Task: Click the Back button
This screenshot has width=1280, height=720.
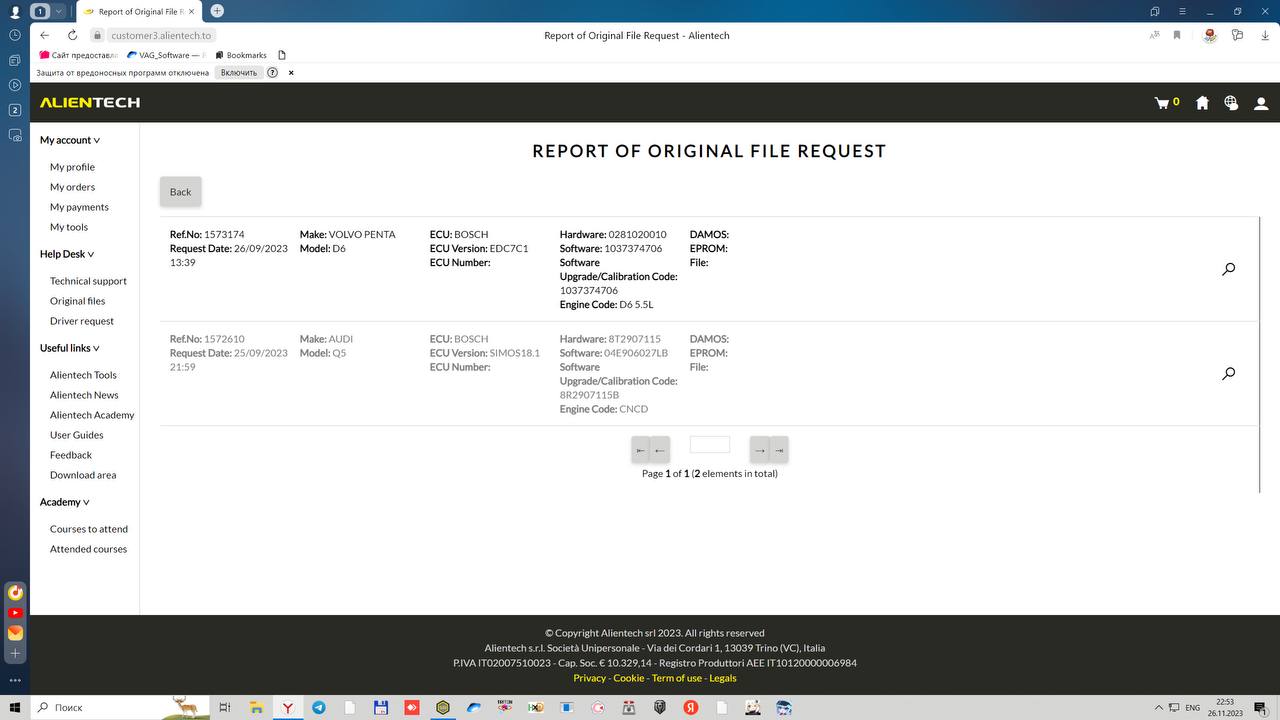Action: tap(180, 192)
